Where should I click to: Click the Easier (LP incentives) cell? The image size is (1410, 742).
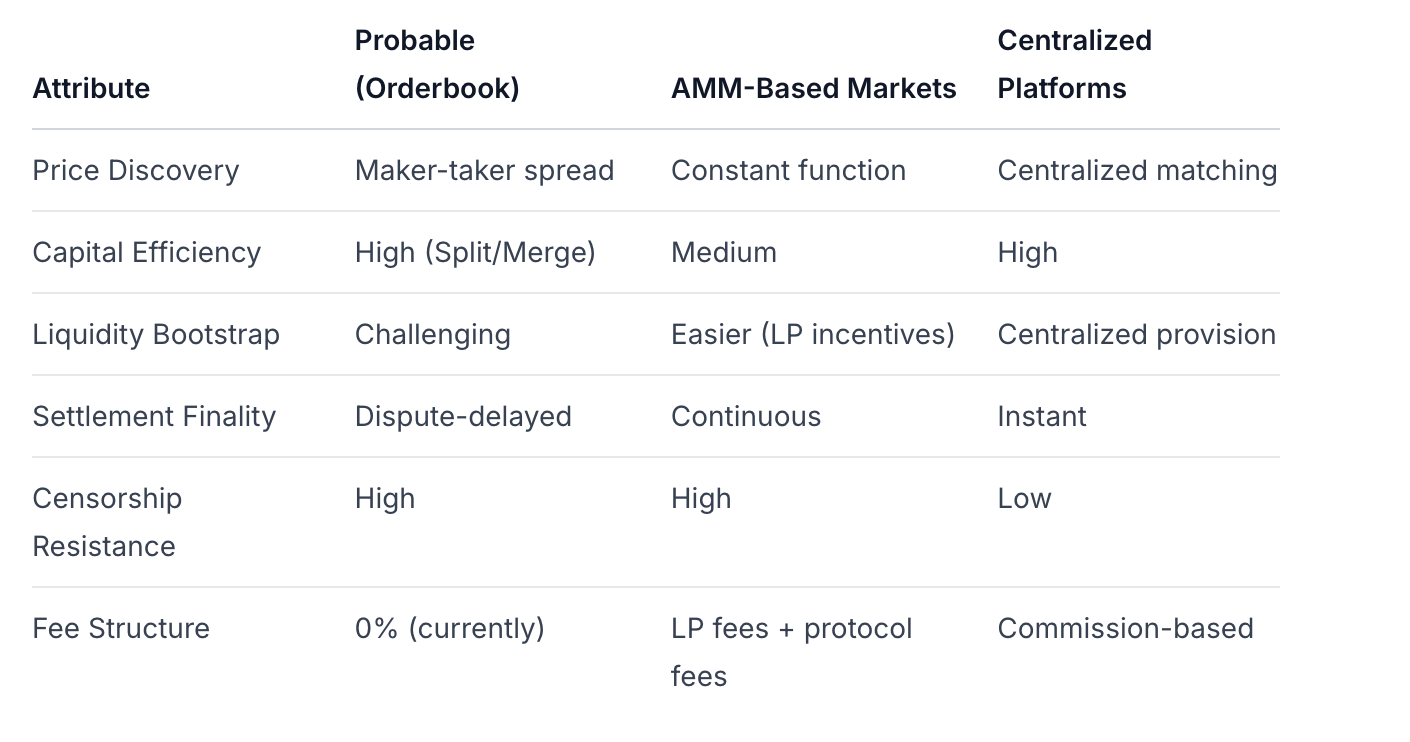[x=812, y=334]
